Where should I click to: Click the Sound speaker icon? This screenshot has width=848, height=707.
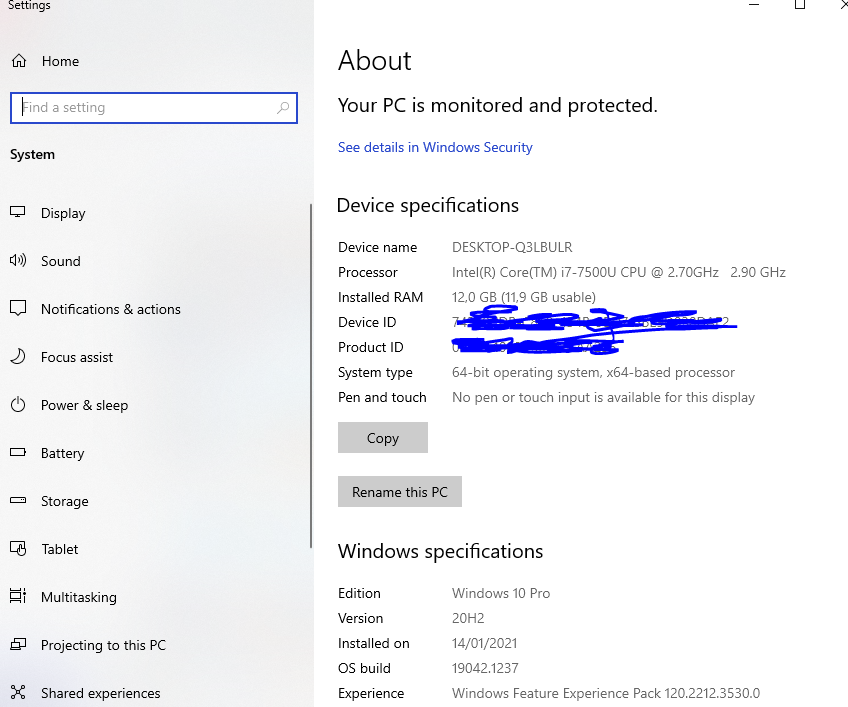[x=18, y=261]
